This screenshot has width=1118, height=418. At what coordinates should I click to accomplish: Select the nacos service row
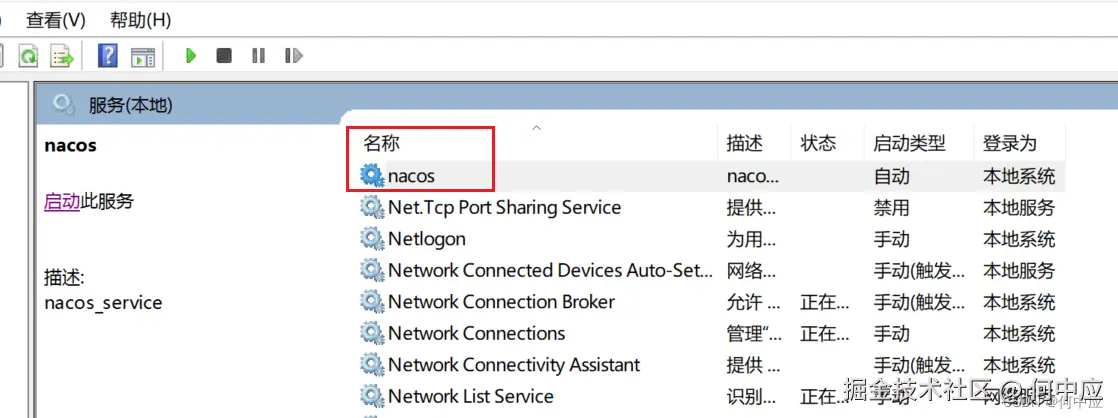point(411,176)
